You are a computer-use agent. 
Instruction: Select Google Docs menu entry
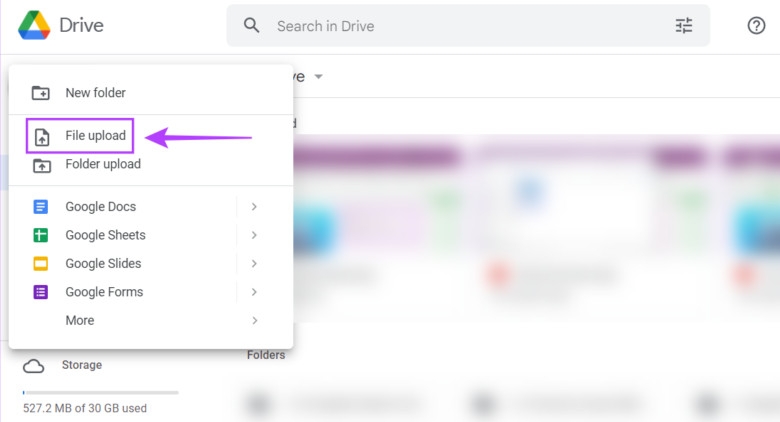tap(151, 207)
